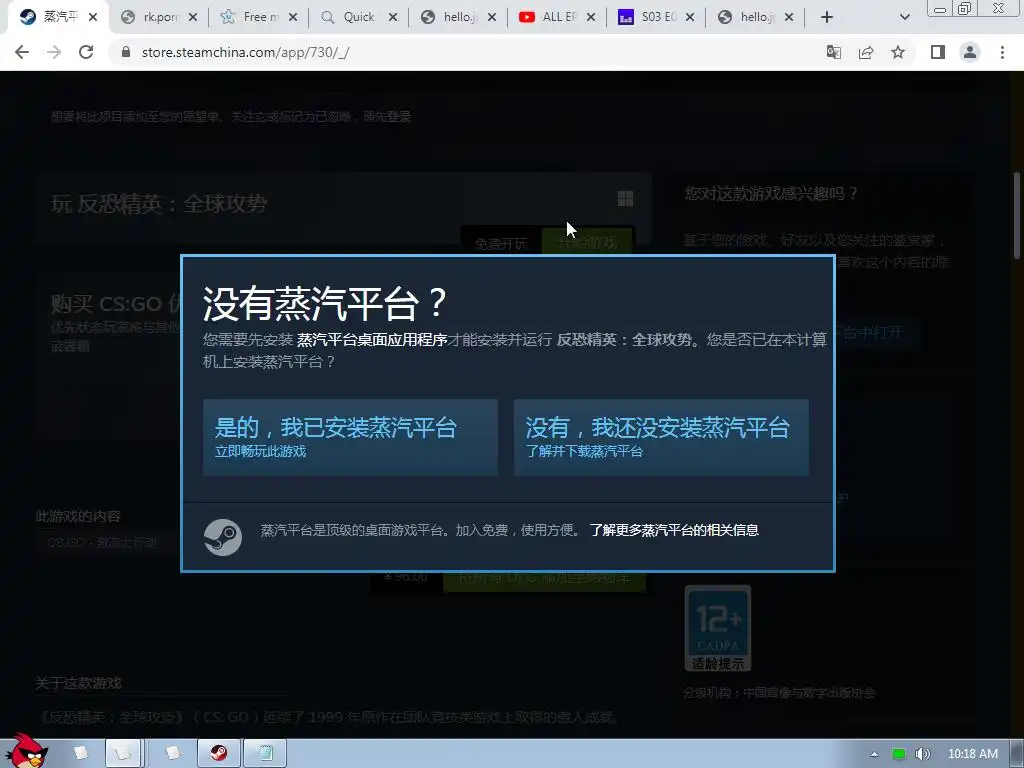Close the 'Quick' tab
The image size is (1024, 768).
pos(392,17)
